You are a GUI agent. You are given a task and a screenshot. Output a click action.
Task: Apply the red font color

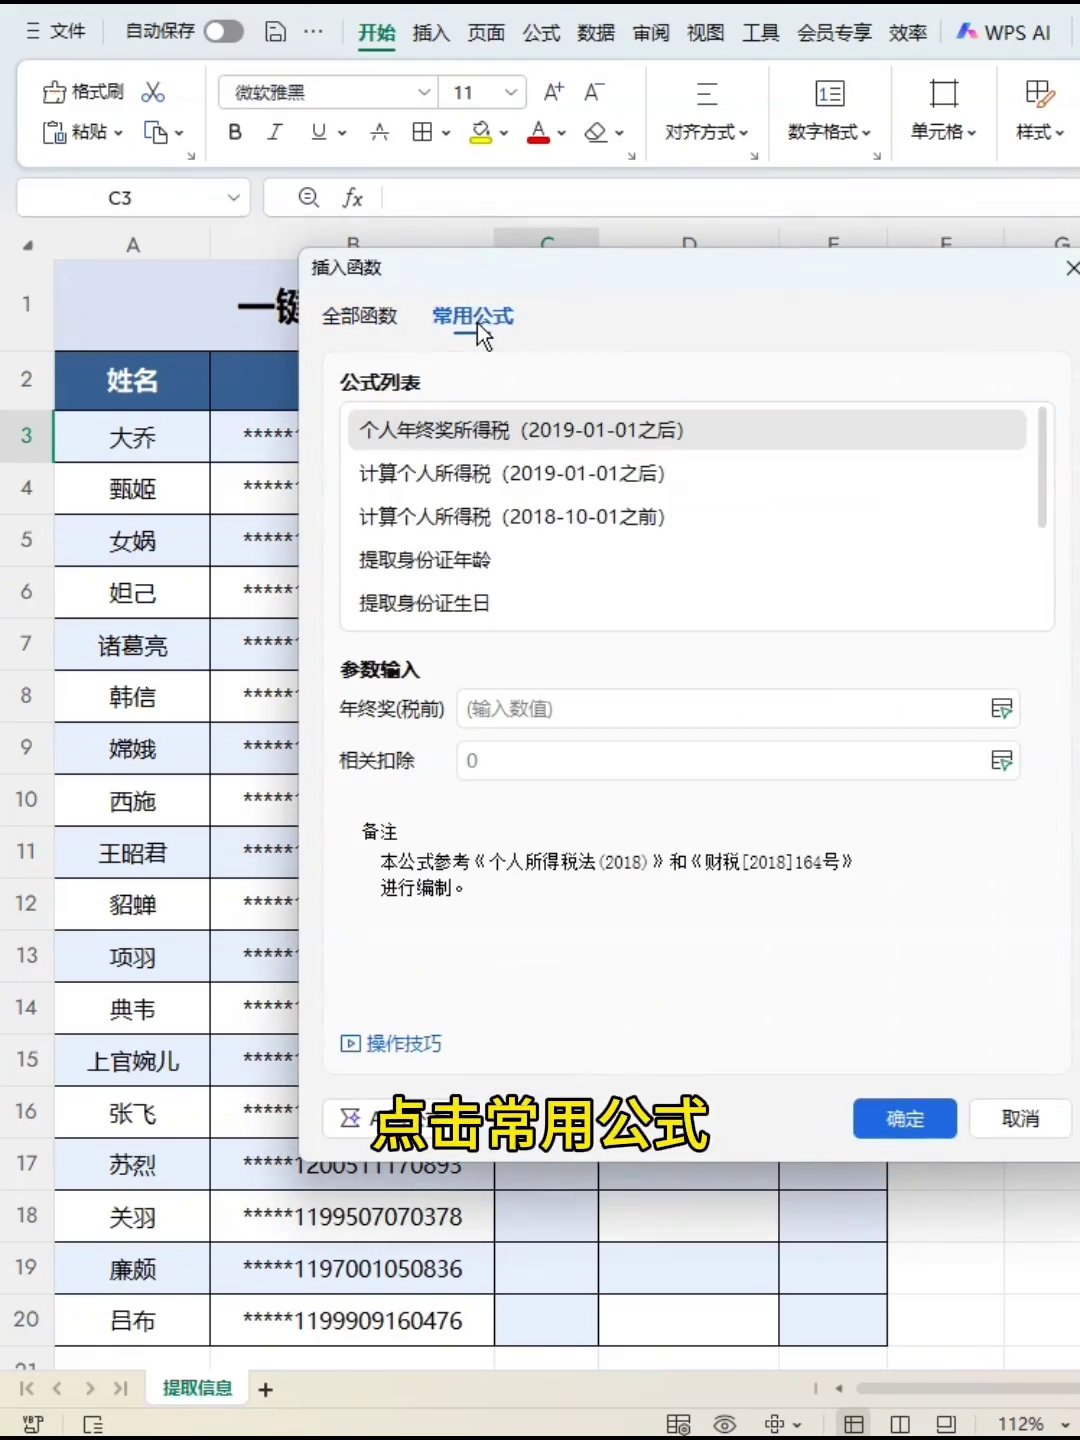pos(539,132)
